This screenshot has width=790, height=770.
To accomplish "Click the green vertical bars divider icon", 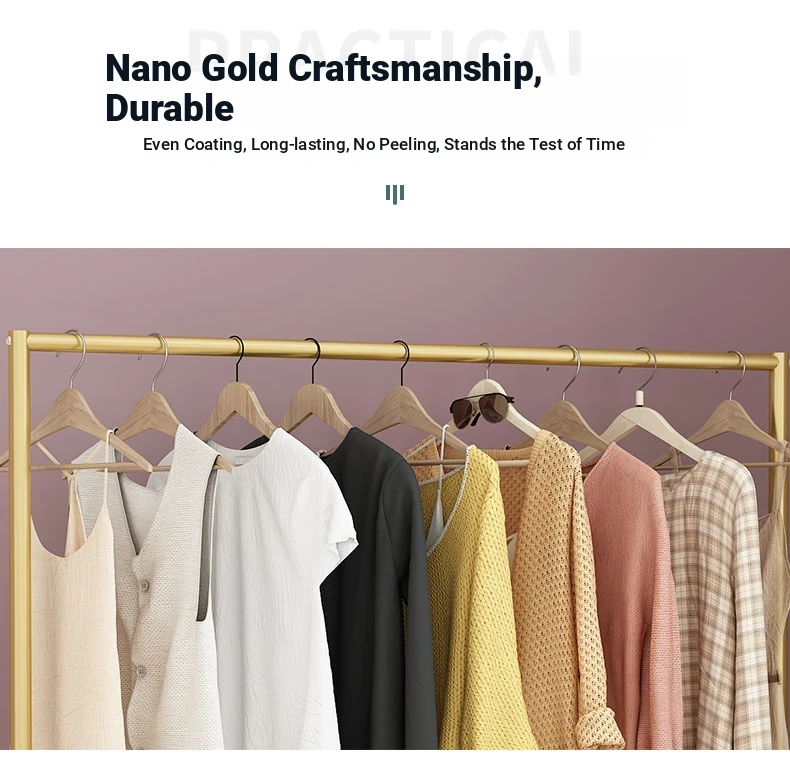I will (x=395, y=194).
